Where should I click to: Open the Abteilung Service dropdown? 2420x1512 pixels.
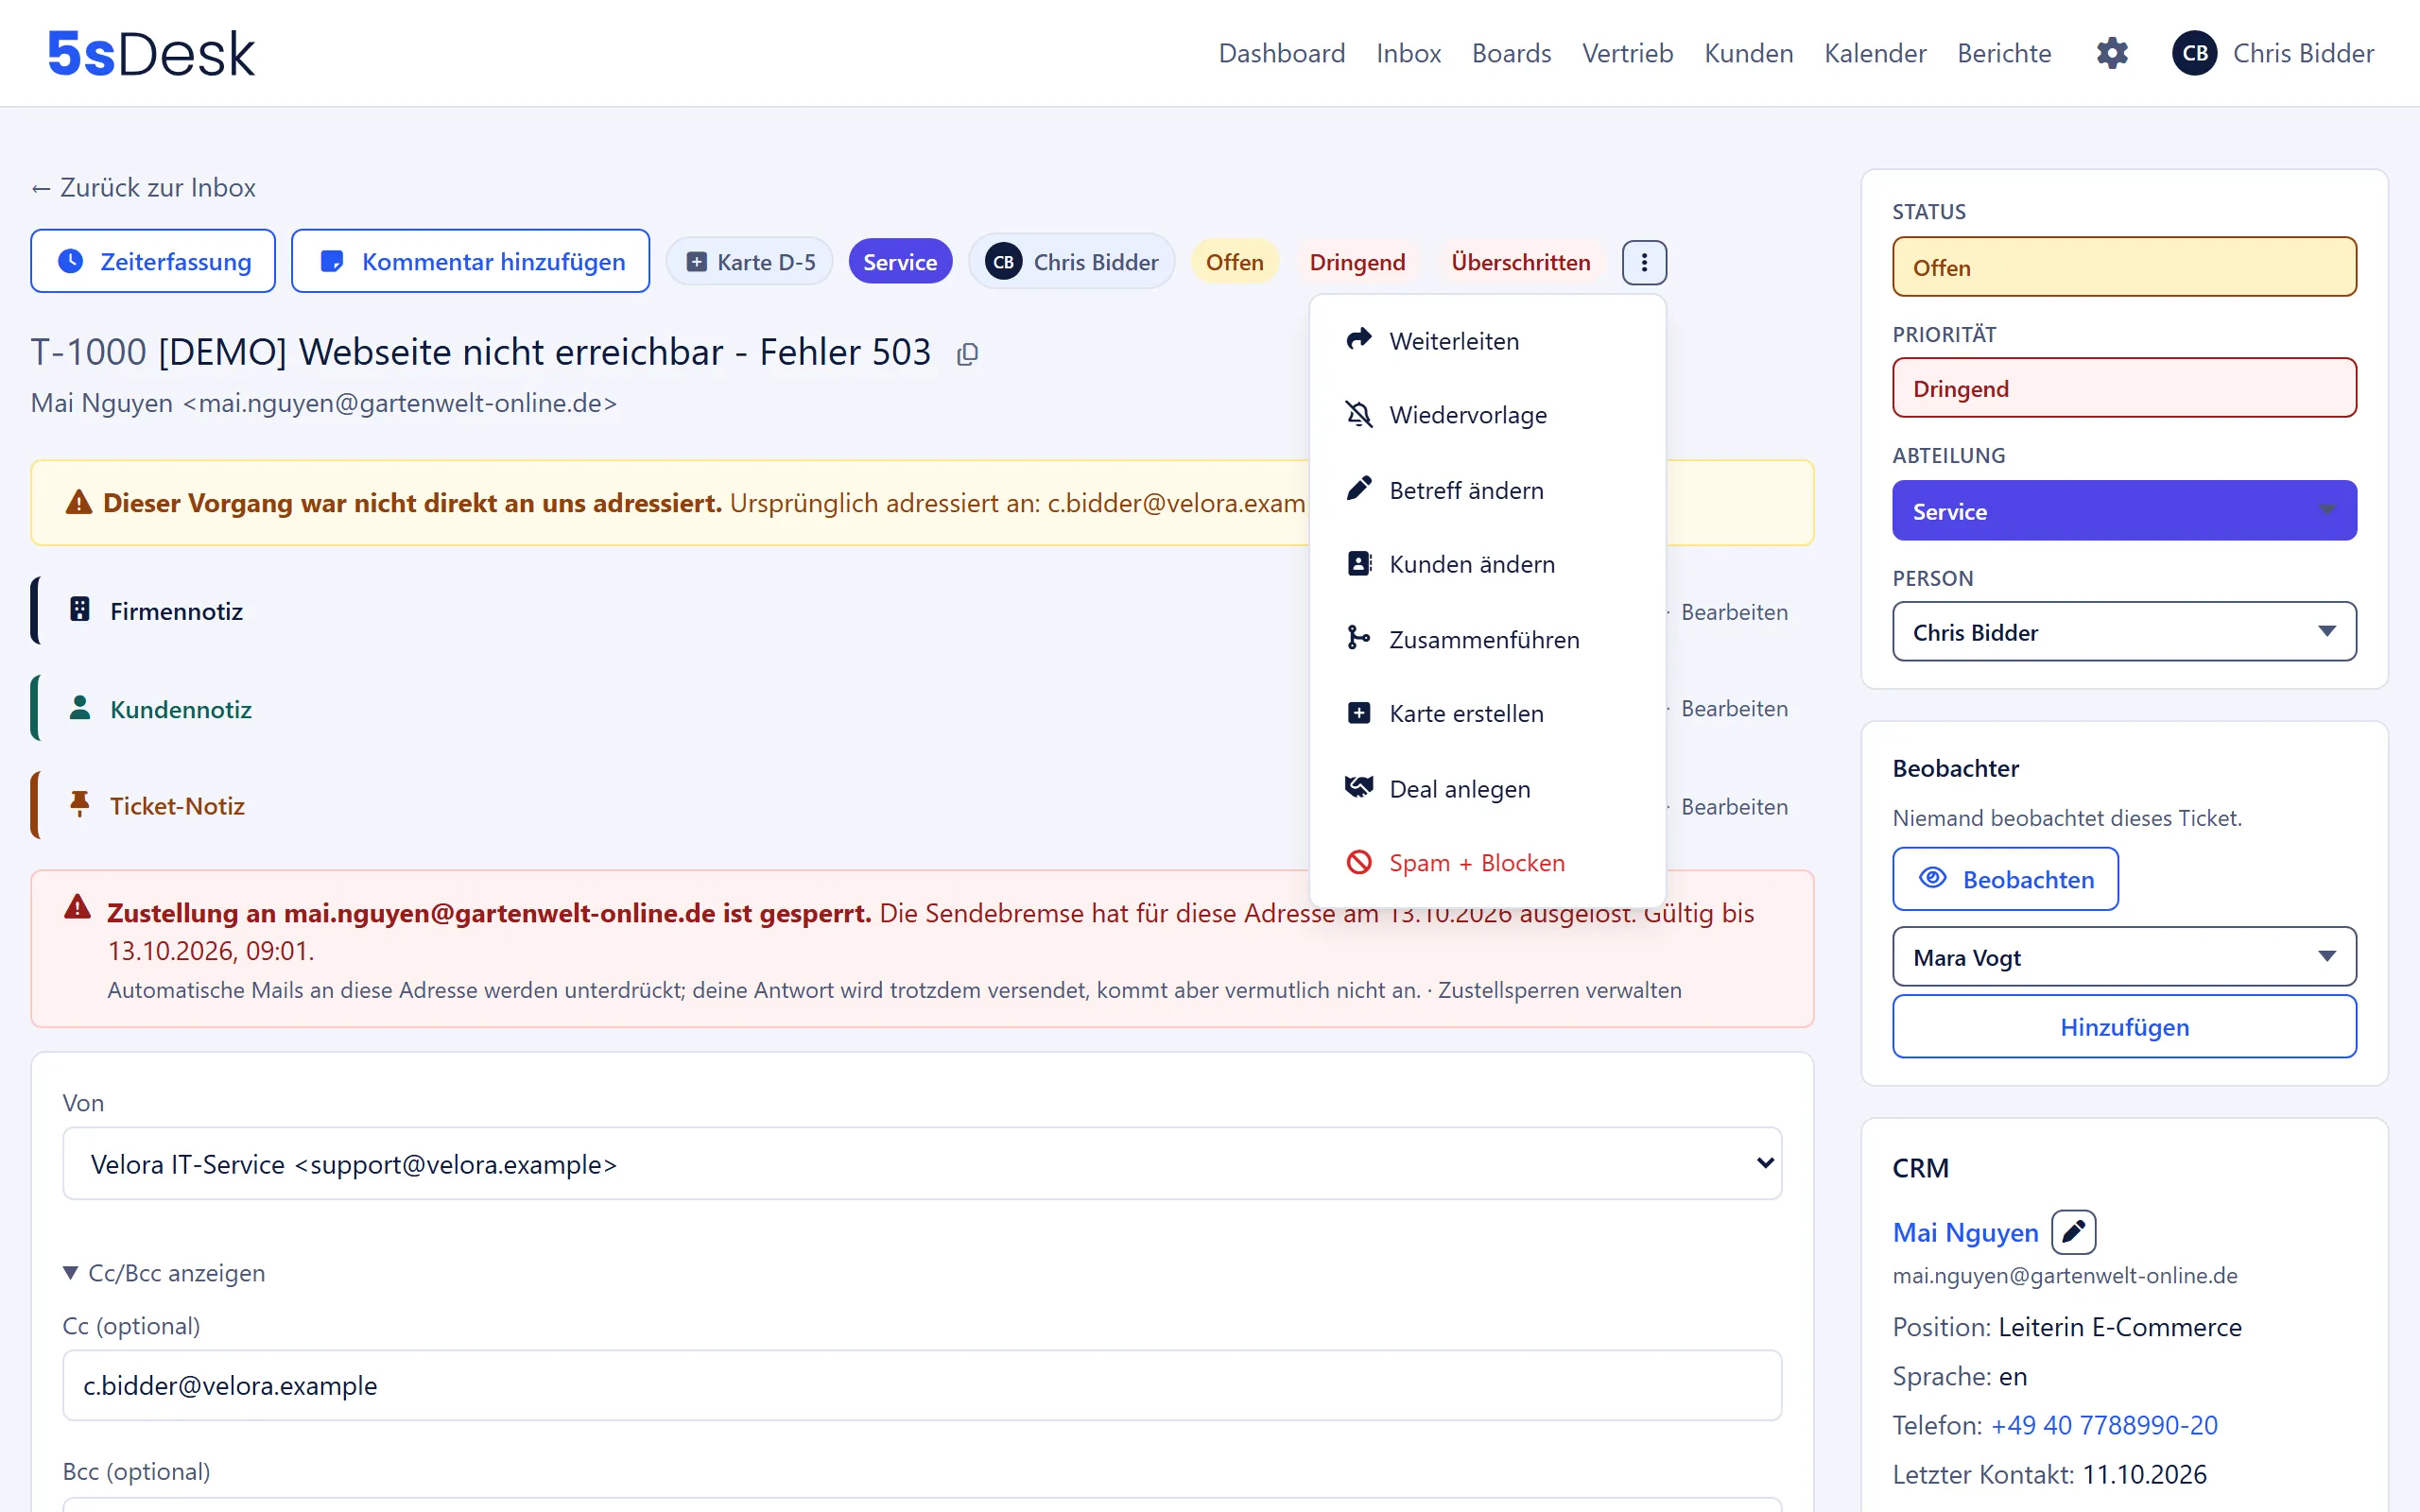coord(2124,511)
